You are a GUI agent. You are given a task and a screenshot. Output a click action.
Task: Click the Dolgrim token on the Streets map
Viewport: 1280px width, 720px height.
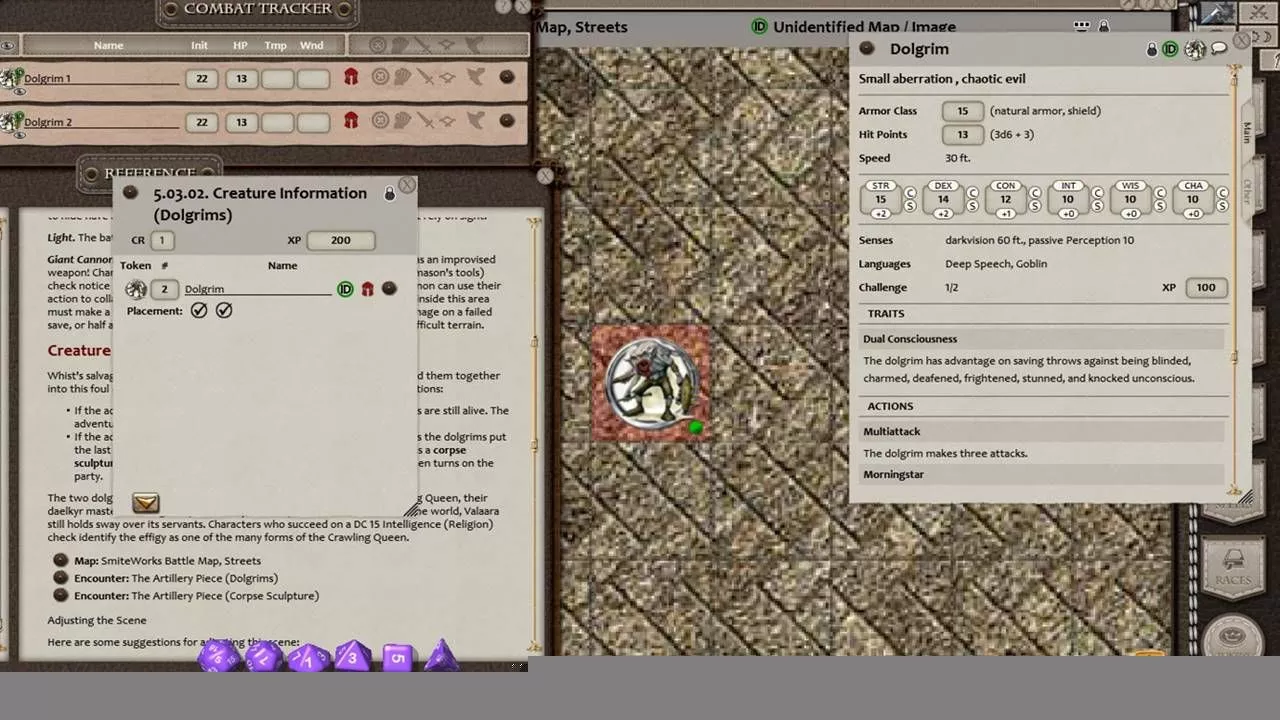click(x=651, y=383)
